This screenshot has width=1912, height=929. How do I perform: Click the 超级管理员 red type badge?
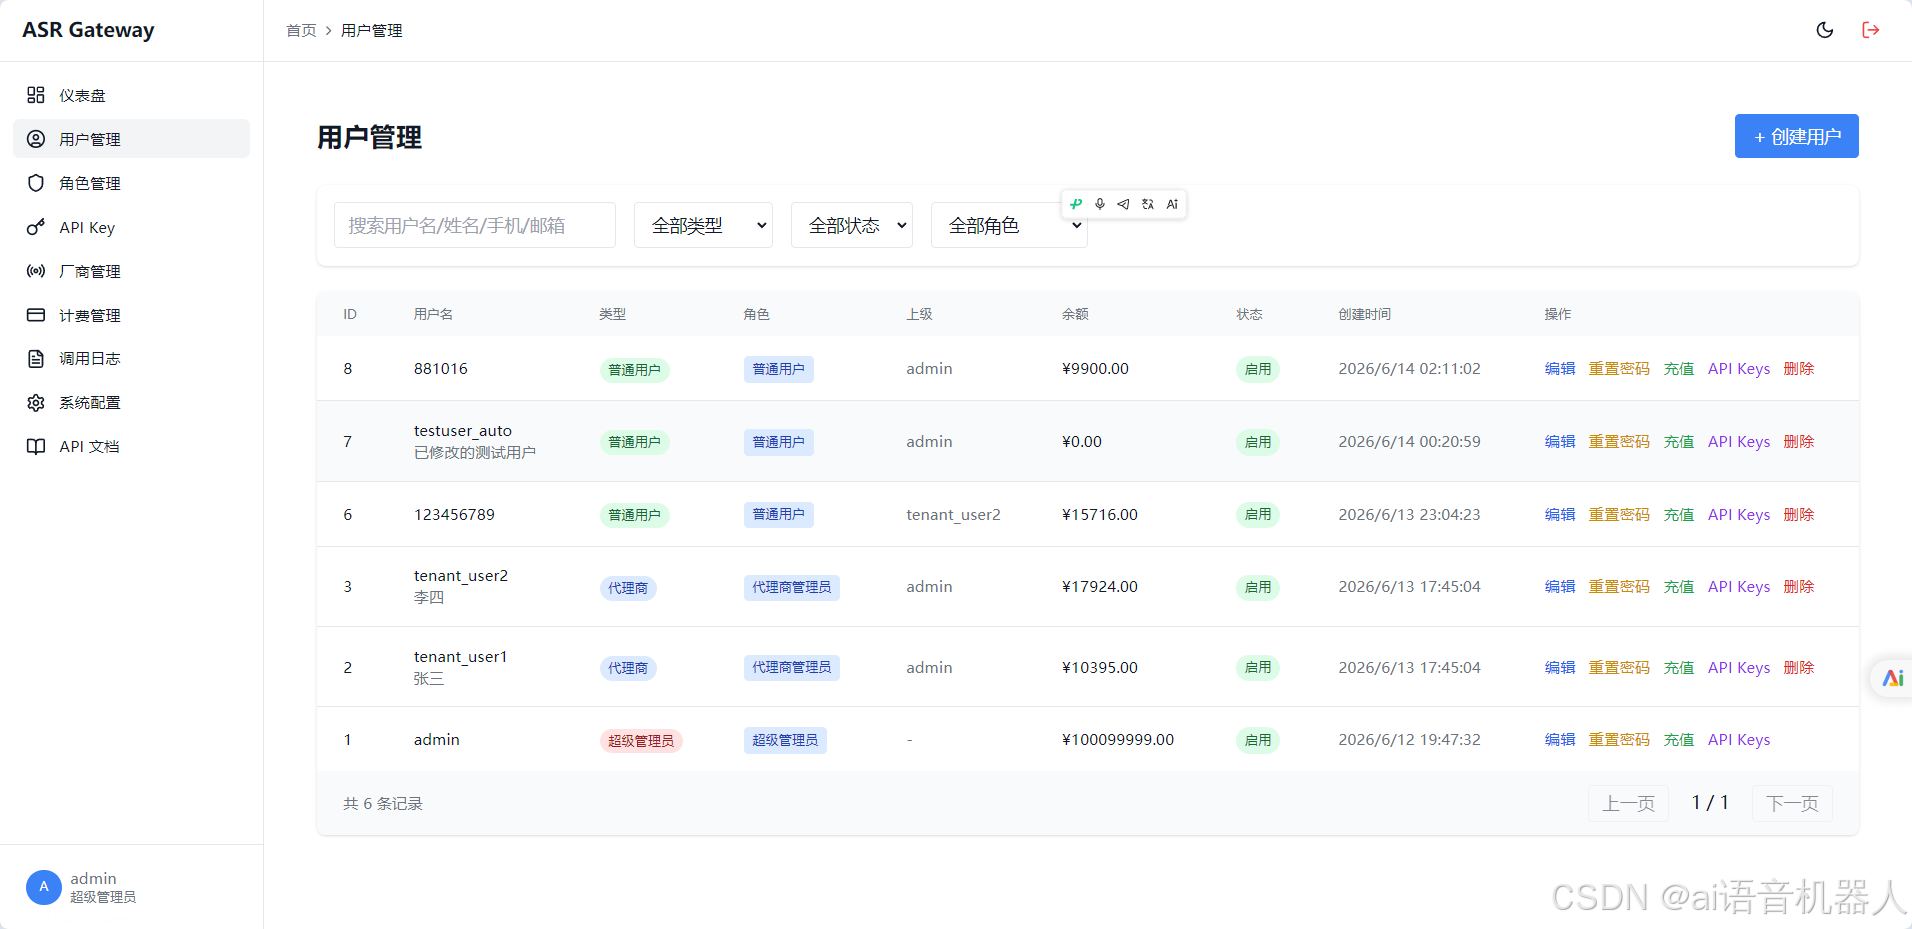[x=641, y=741]
